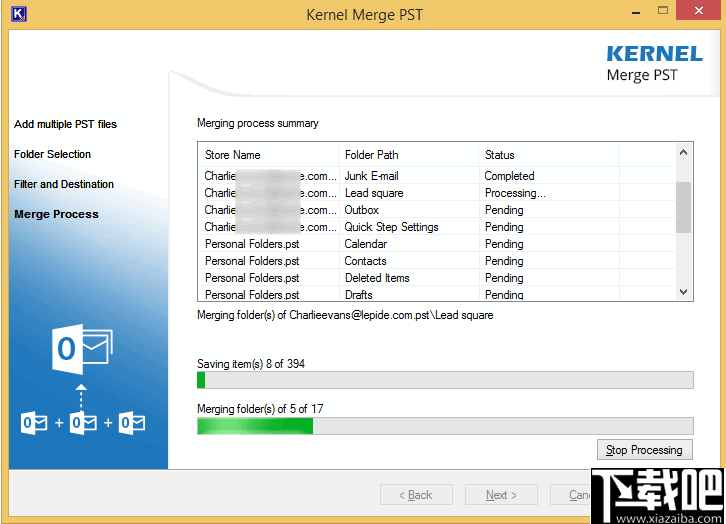Select the Lead square row
The image size is (726, 524).
coord(437,193)
